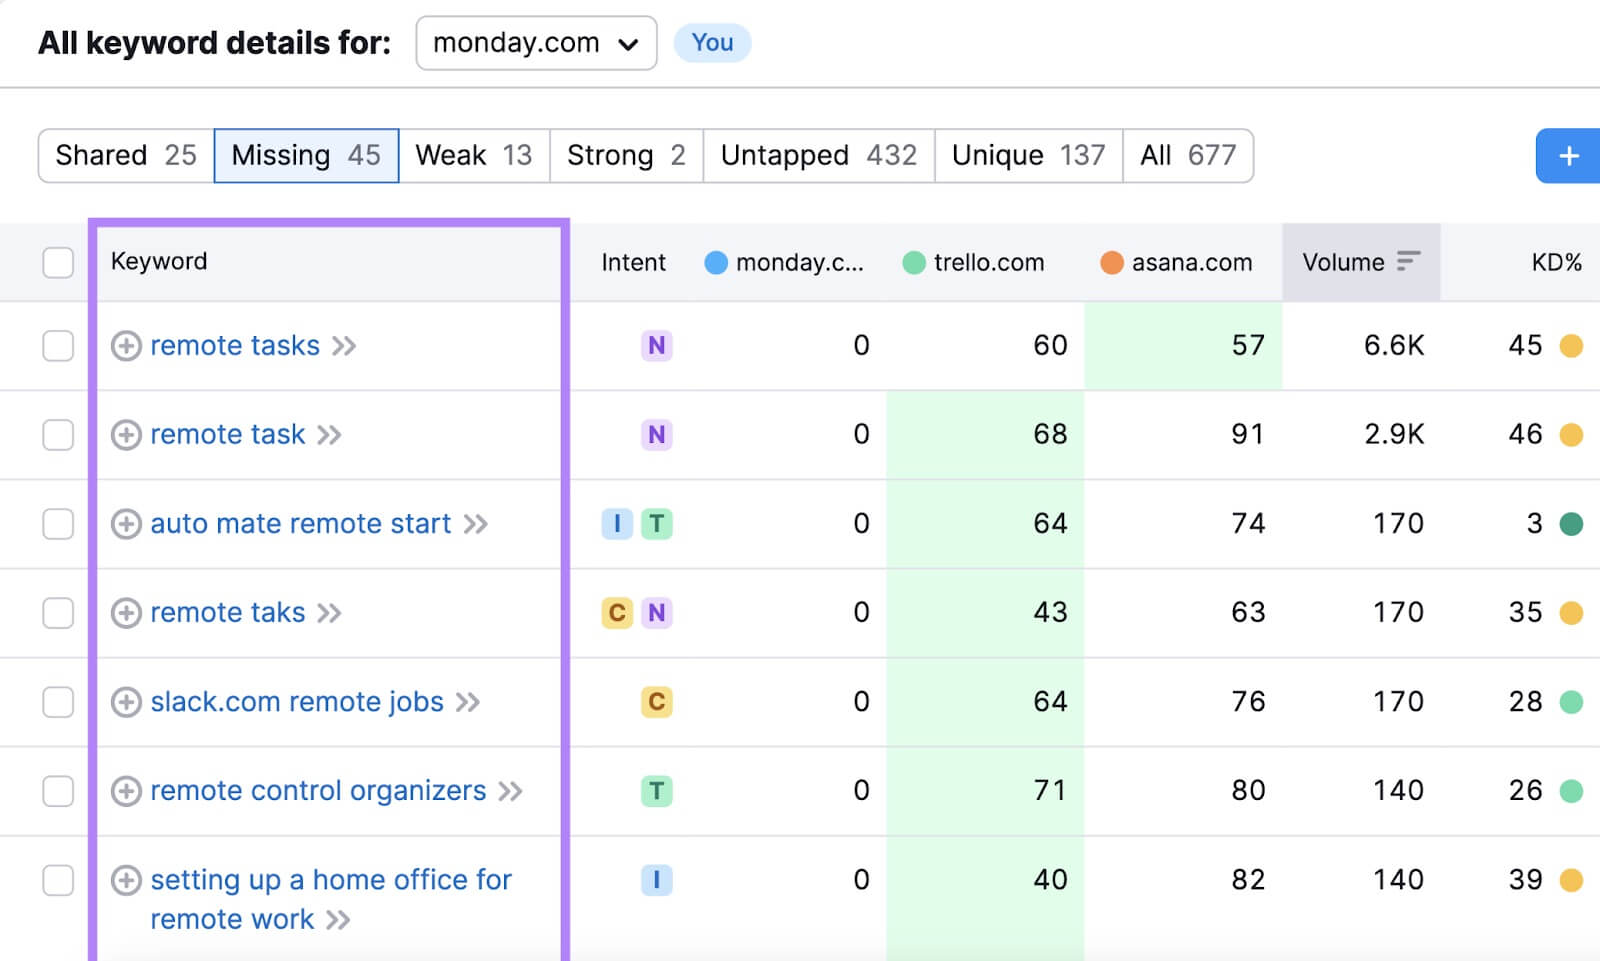Screen dimensions: 1600x961
Task: Tick checkbox for remote taks row
Action: (x=58, y=613)
